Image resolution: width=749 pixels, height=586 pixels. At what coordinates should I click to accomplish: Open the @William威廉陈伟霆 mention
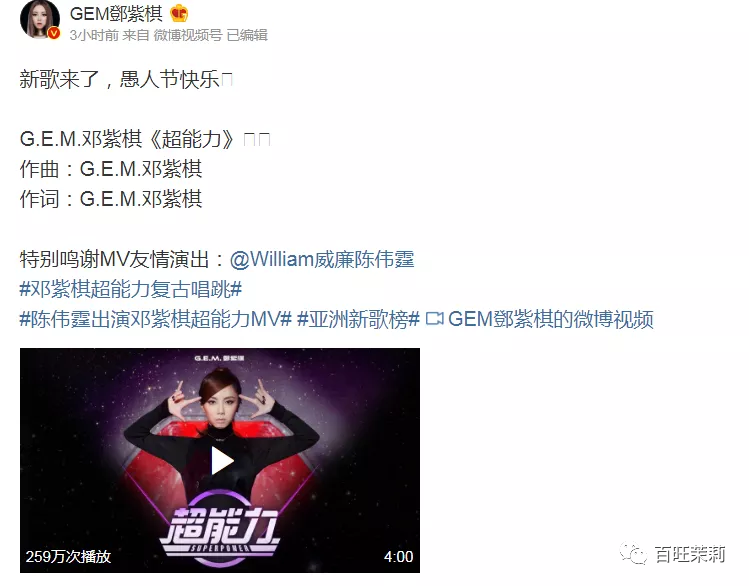coord(321,259)
